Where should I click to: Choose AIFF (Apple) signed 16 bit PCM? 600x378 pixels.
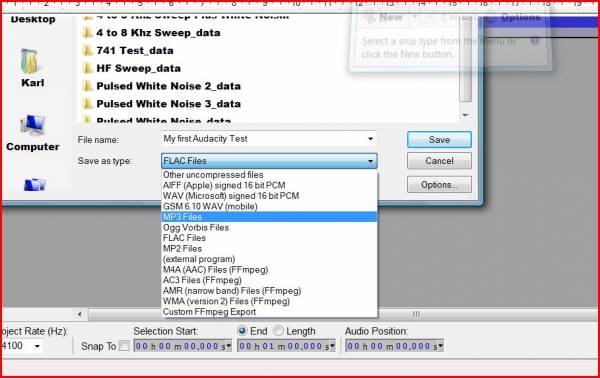pos(269,185)
